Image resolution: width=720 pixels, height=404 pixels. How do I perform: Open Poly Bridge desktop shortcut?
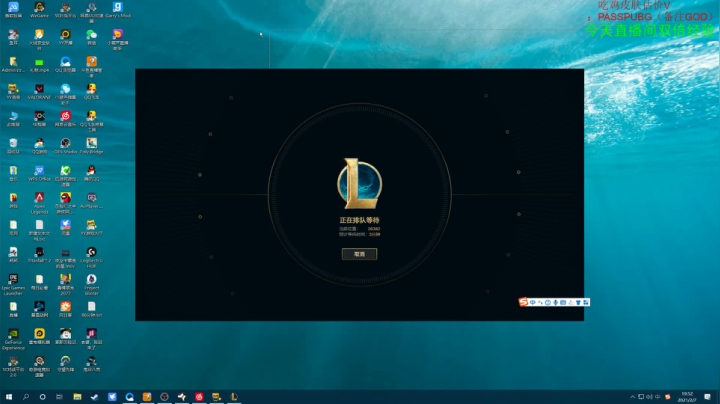(91, 146)
